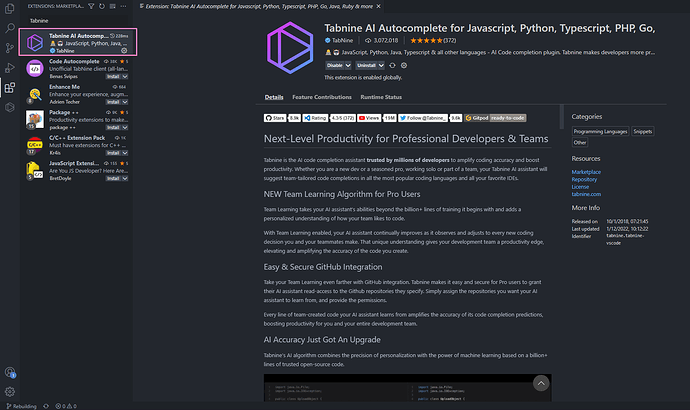Click the extensions search box containing Tabnine
Viewport: 690px width, 410px height.
75,20
